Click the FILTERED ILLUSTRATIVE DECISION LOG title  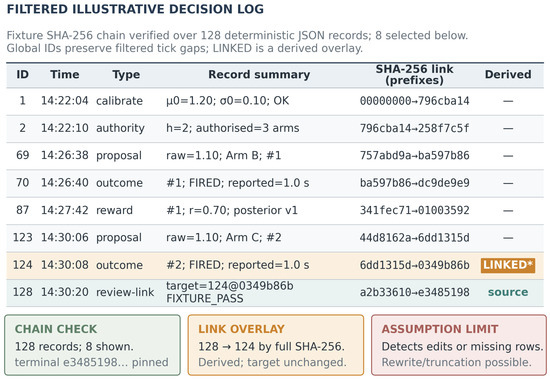click(x=135, y=9)
